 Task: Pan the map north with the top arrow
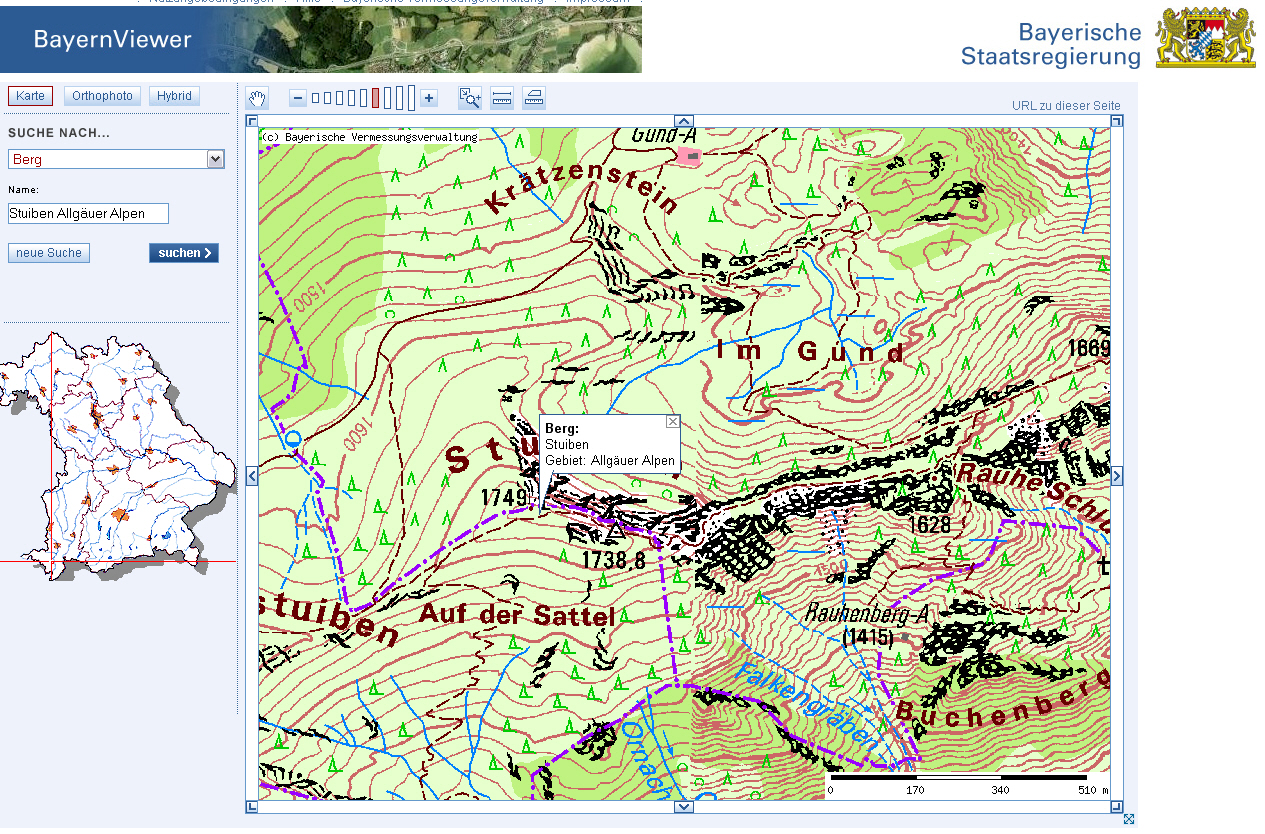tap(684, 121)
